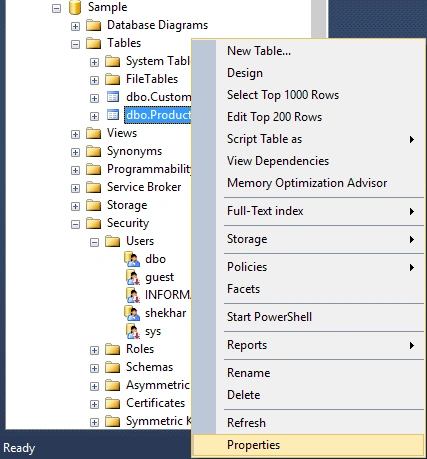
Task: Click the dbo.Product table icon
Action: tap(113, 115)
